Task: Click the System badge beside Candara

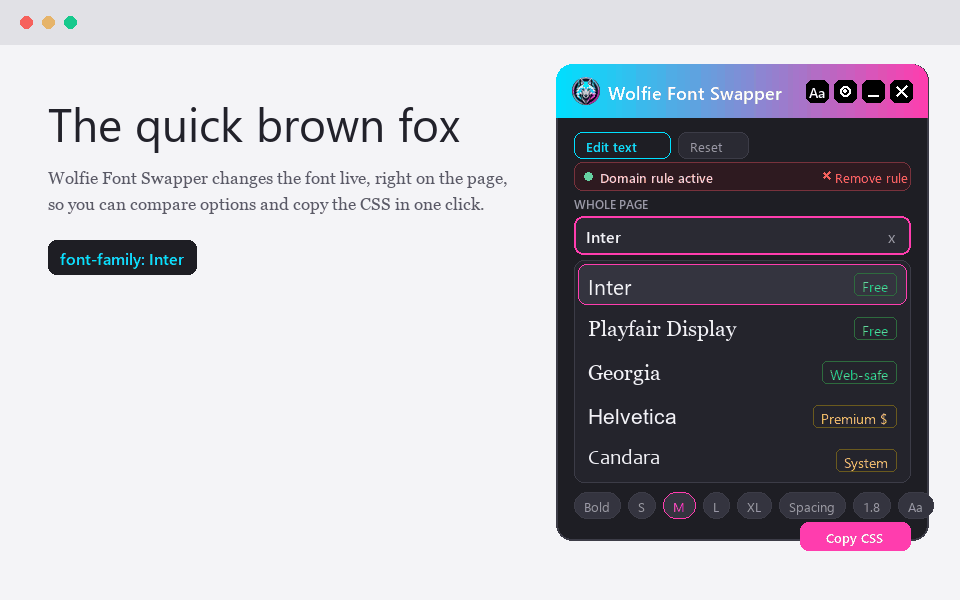Action: pyautogui.click(x=866, y=462)
